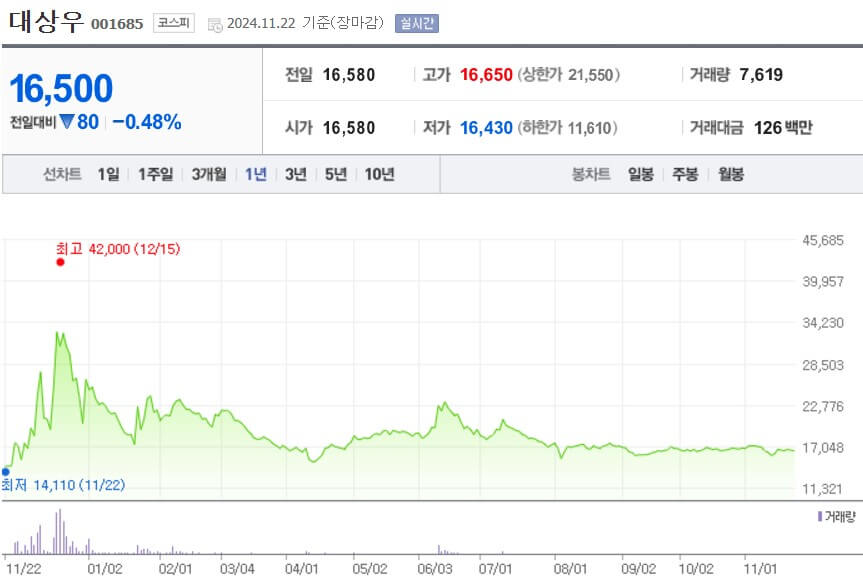The height and width of the screenshot is (581, 863).
Task: Click the 17,048 y-axis label
Action: pyautogui.click(x=823, y=448)
